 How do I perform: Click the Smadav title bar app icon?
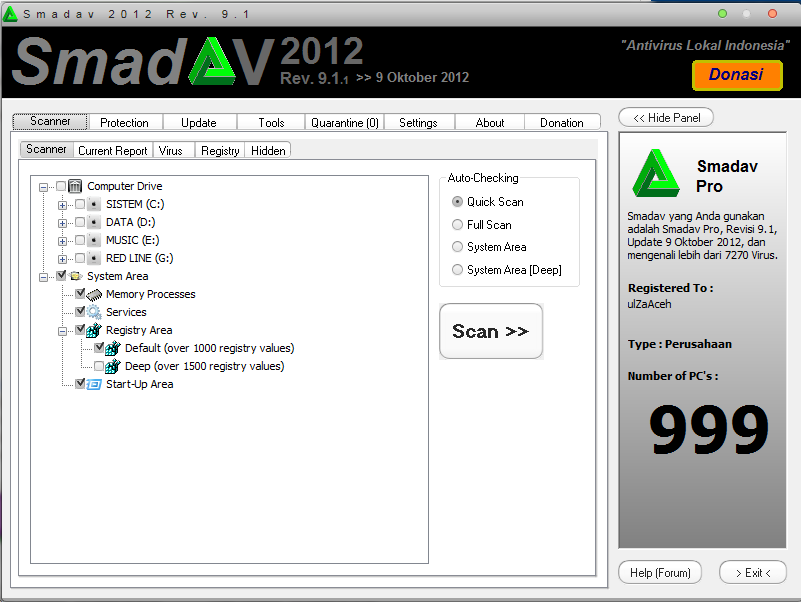tap(10, 14)
